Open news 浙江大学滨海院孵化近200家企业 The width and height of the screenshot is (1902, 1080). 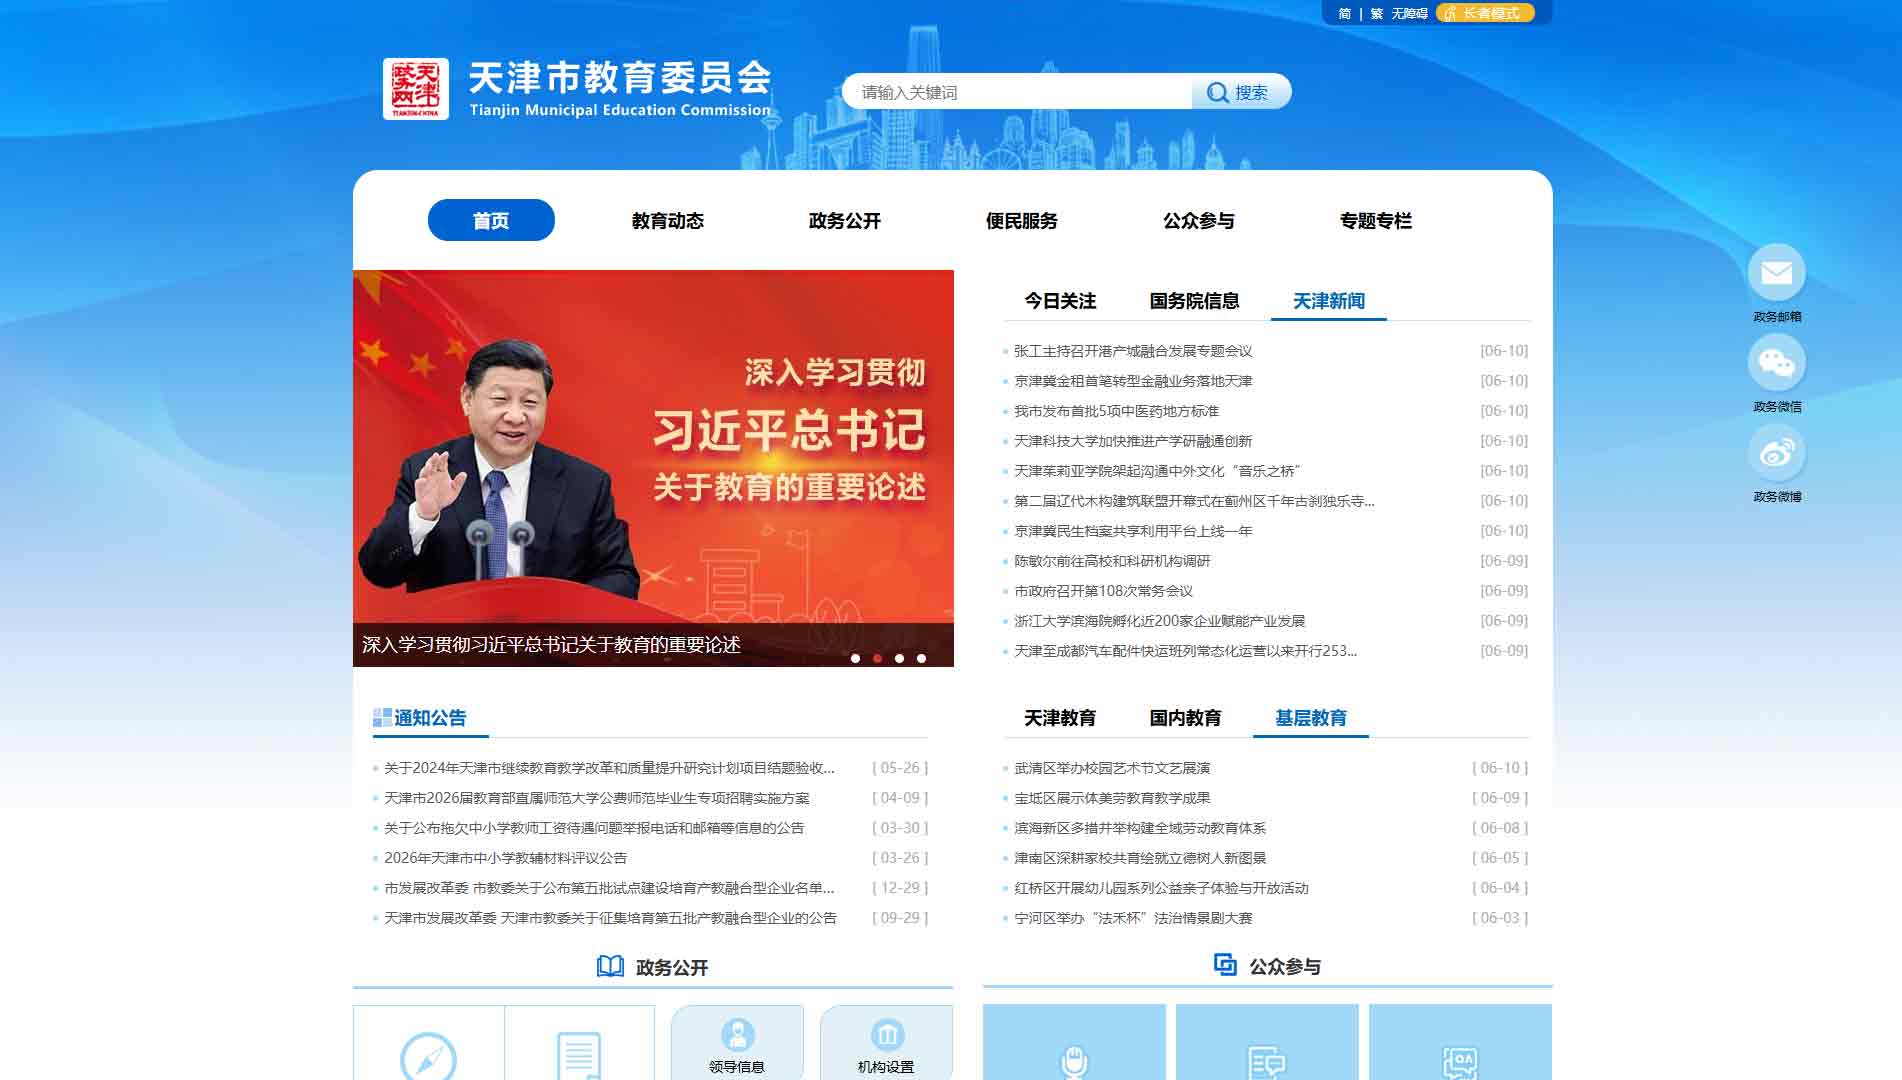1159,621
